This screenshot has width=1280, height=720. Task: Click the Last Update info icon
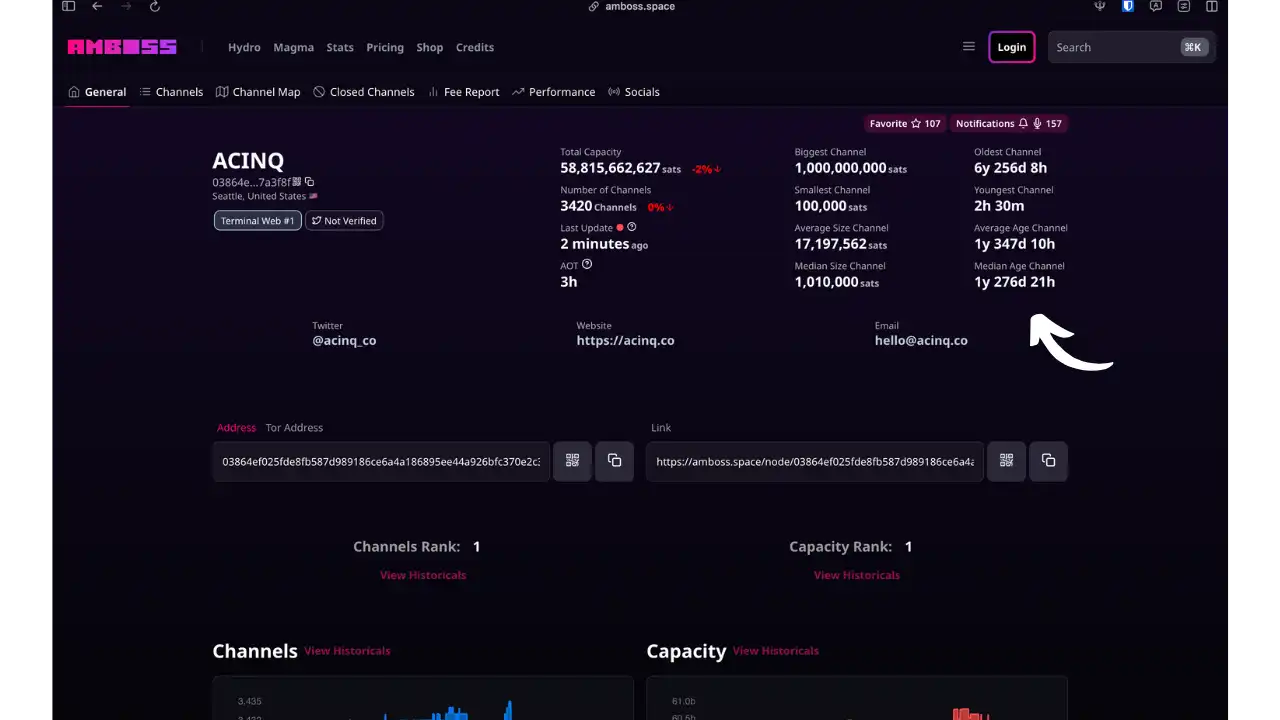pos(631,227)
